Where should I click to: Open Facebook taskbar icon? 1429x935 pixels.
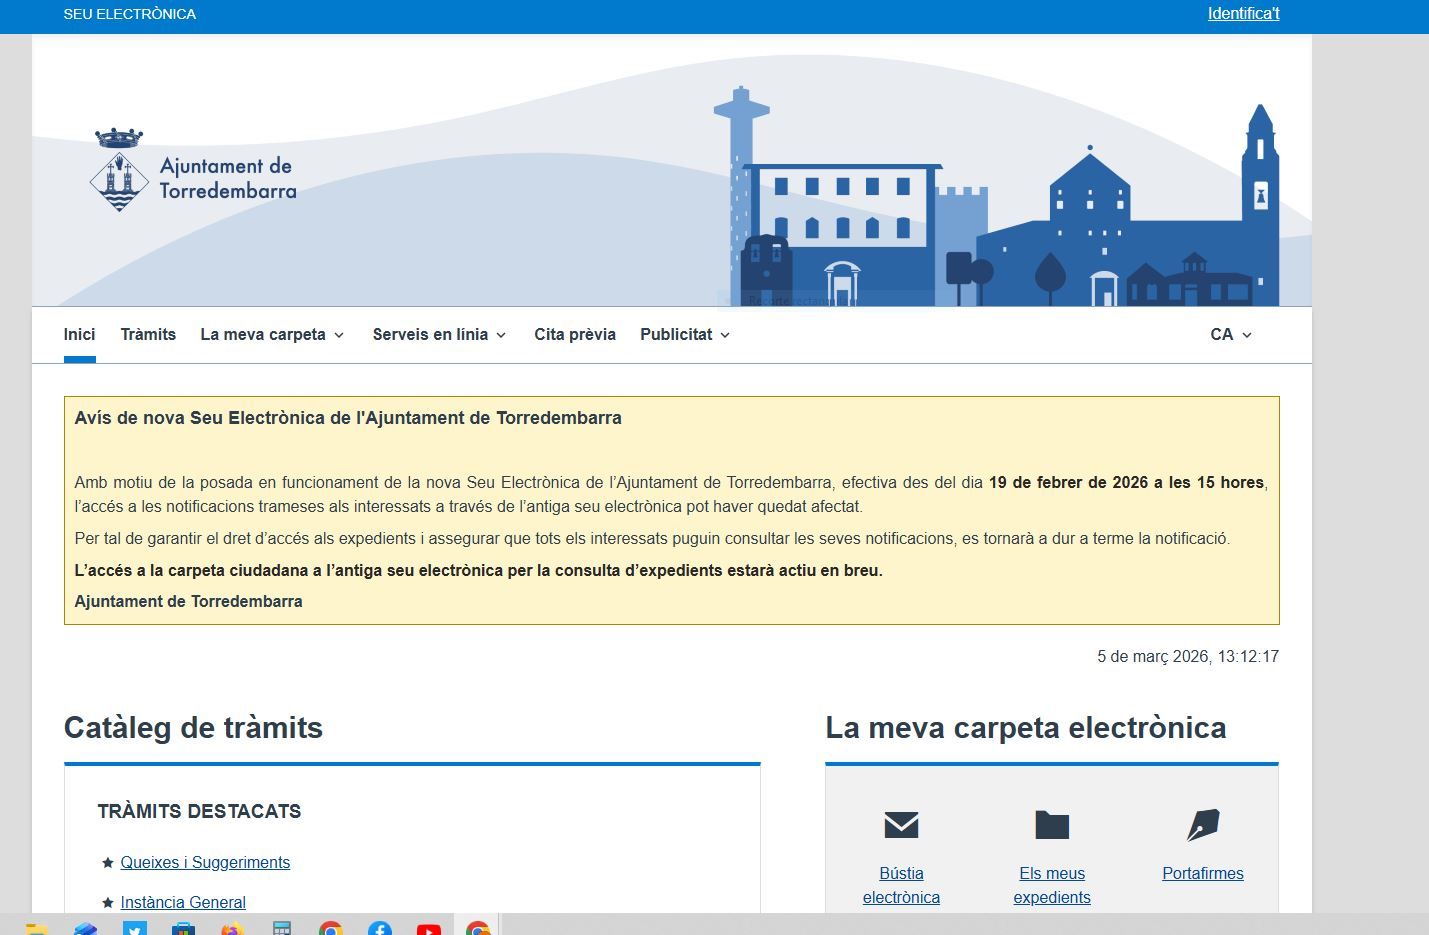pyautogui.click(x=380, y=929)
